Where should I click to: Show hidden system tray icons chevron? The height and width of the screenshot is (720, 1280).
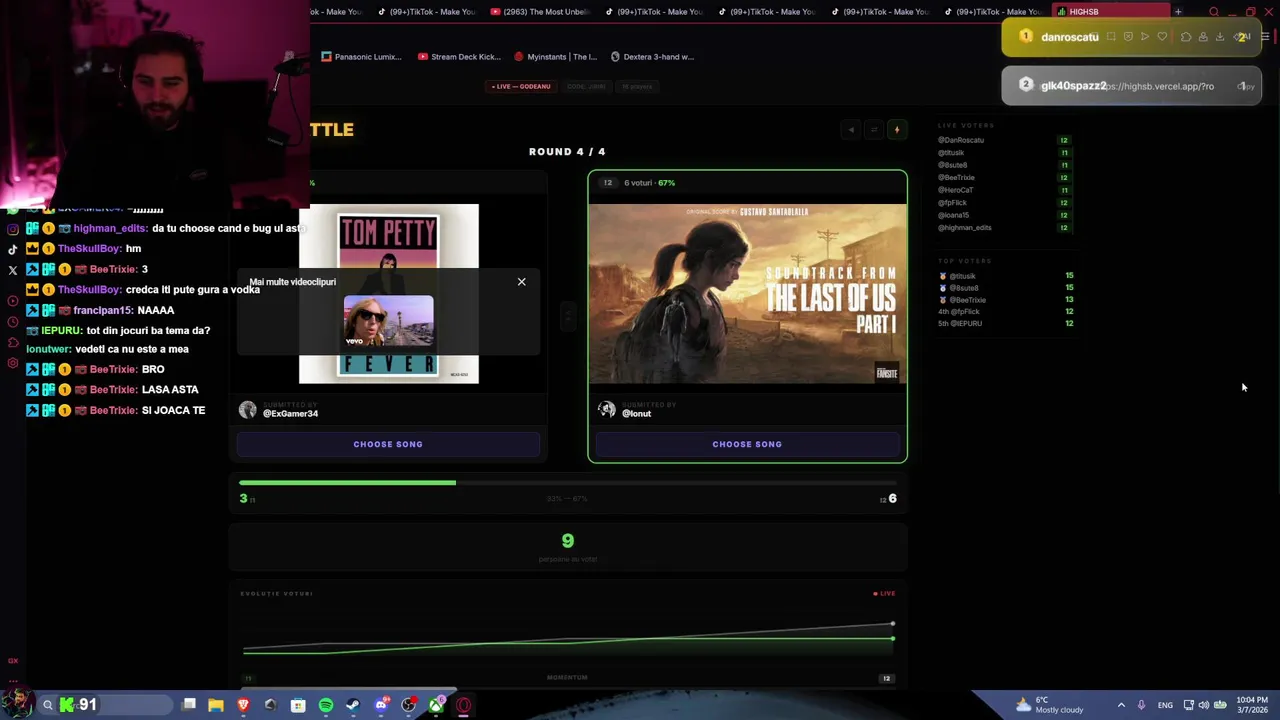click(x=1121, y=705)
